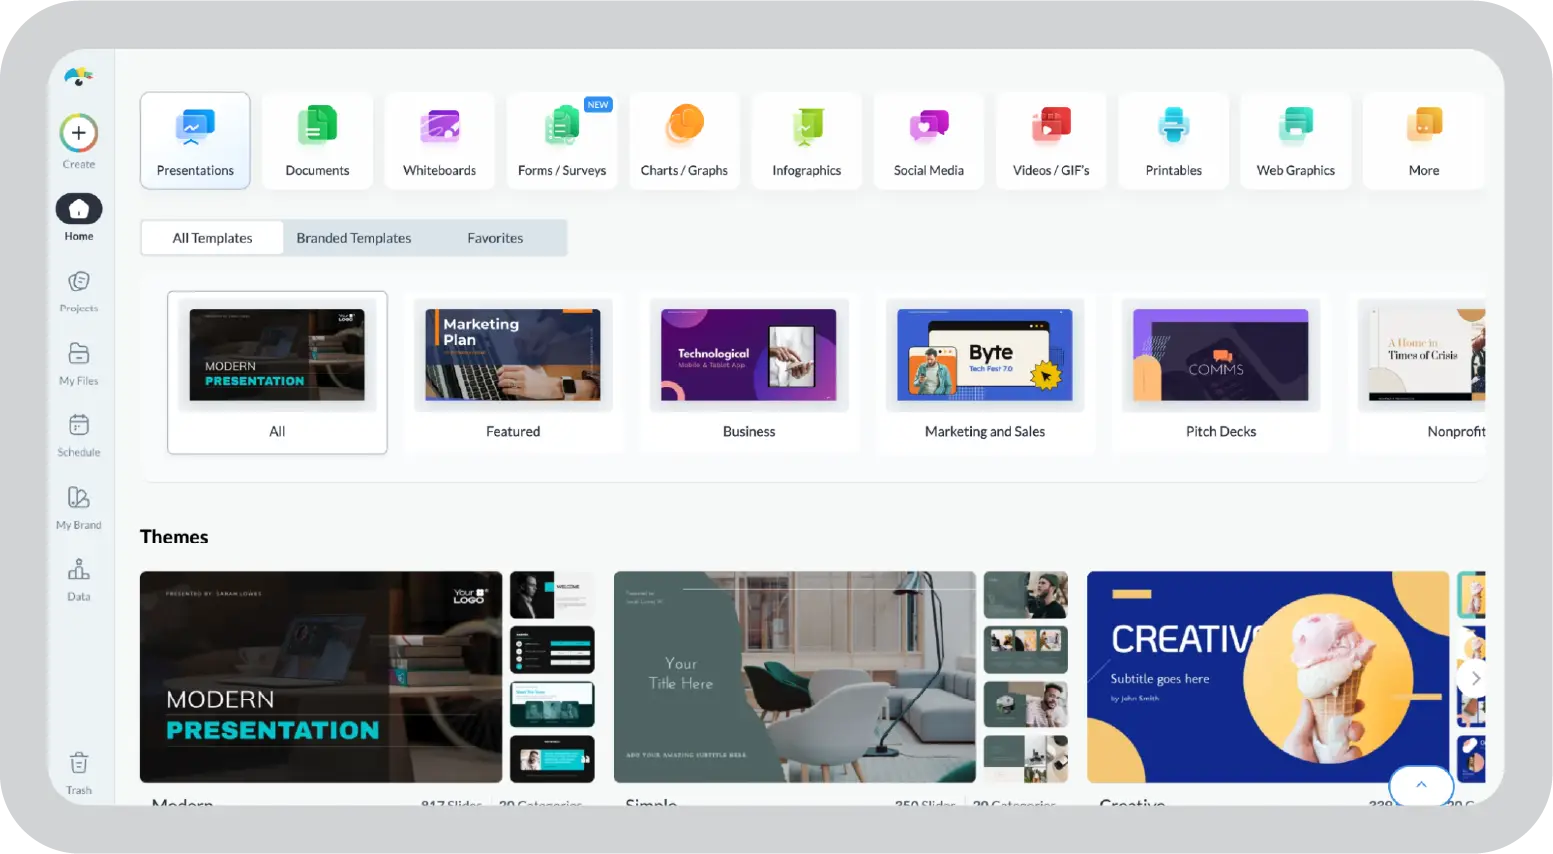1553x854 pixels.
Task: Click the NEW badge on Forms / Surveys
Action: coord(598,105)
